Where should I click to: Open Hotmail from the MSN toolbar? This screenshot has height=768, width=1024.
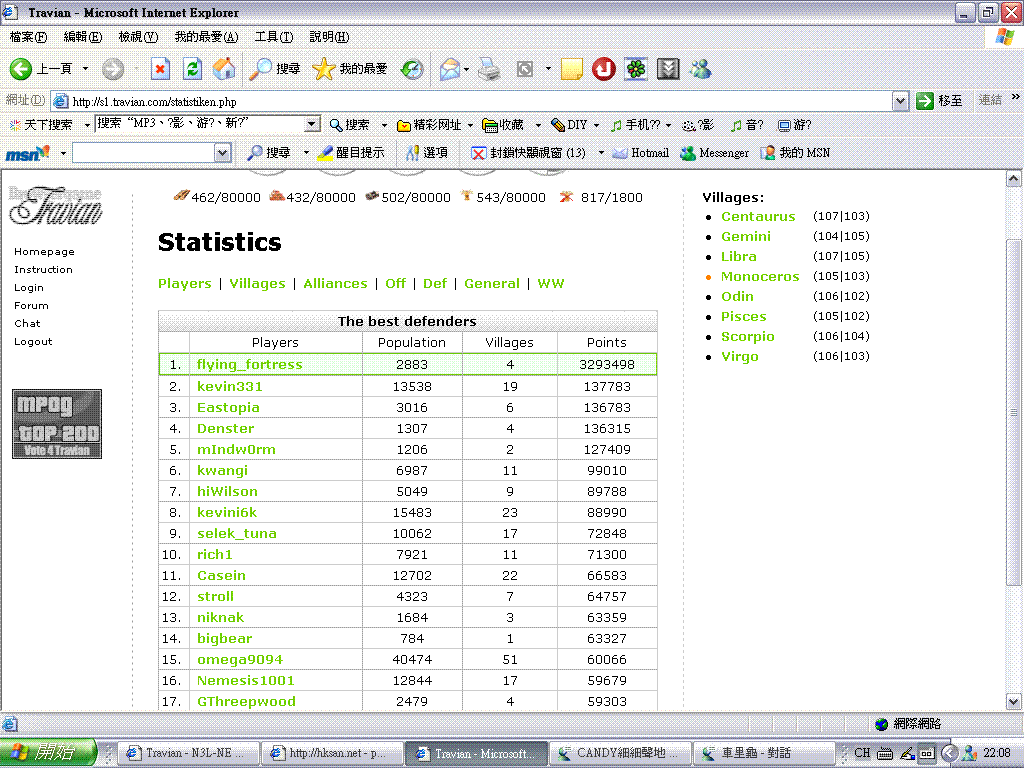[x=641, y=153]
